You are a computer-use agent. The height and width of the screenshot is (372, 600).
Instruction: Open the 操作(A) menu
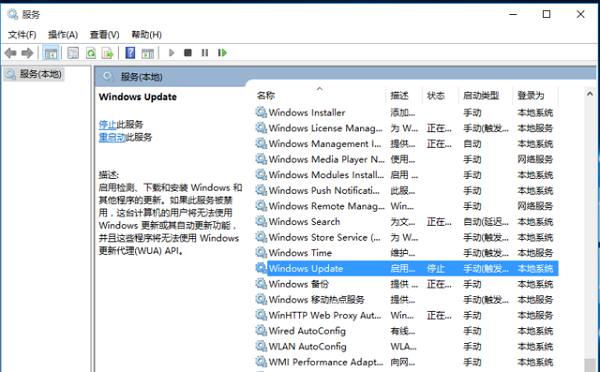63,35
